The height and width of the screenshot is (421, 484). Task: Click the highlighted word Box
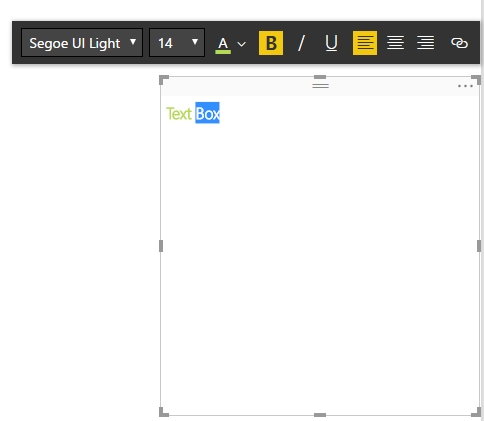click(x=207, y=113)
